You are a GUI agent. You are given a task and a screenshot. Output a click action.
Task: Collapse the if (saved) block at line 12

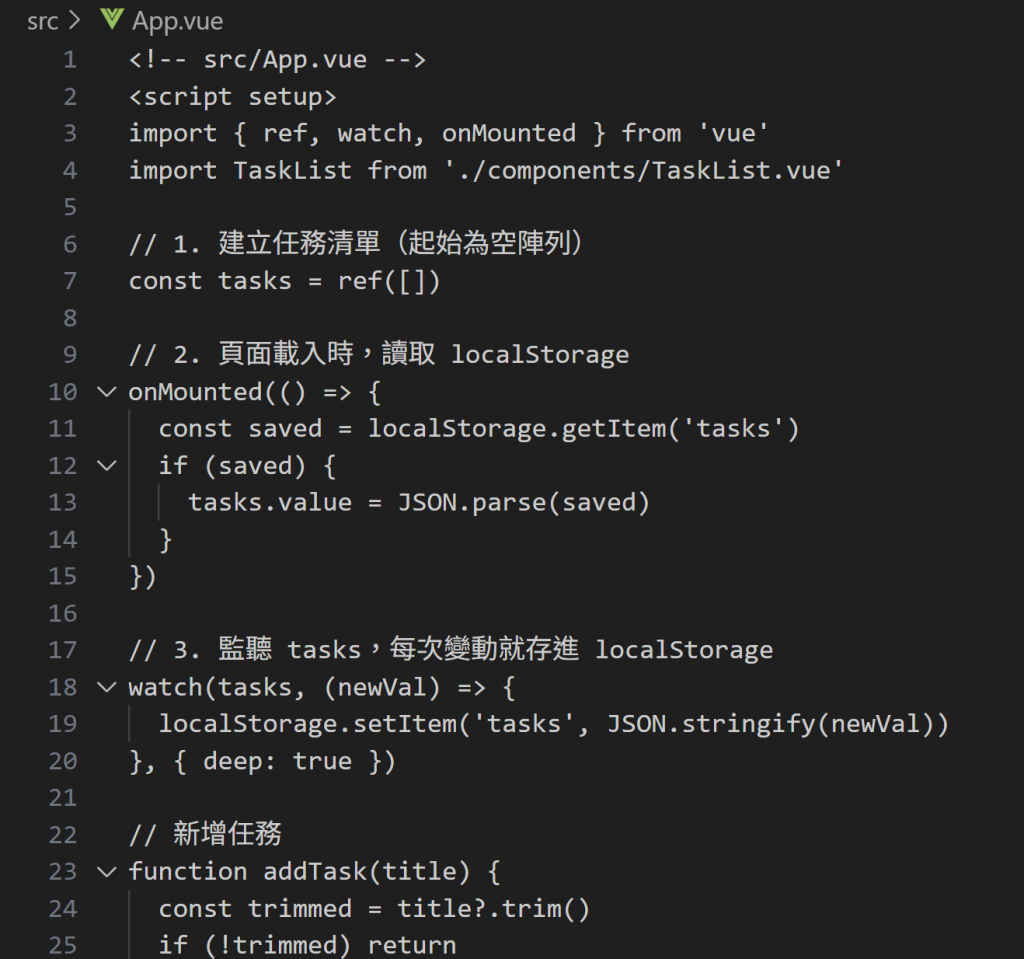pyautogui.click(x=106, y=466)
